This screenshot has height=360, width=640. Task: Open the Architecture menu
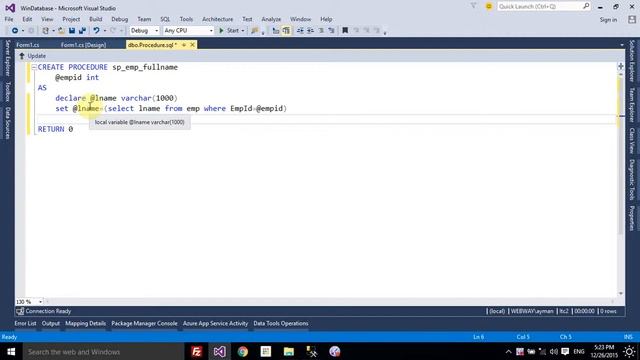218,19
